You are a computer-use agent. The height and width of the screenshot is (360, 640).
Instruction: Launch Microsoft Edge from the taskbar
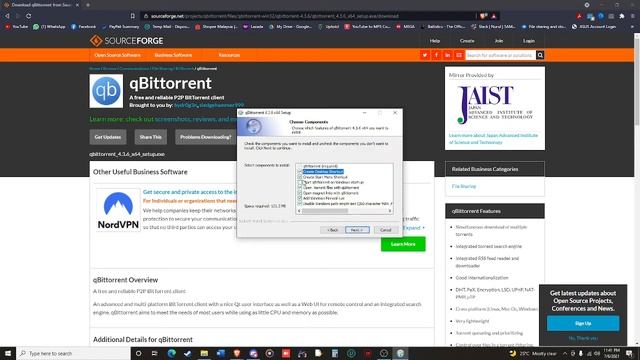pos(171,353)
